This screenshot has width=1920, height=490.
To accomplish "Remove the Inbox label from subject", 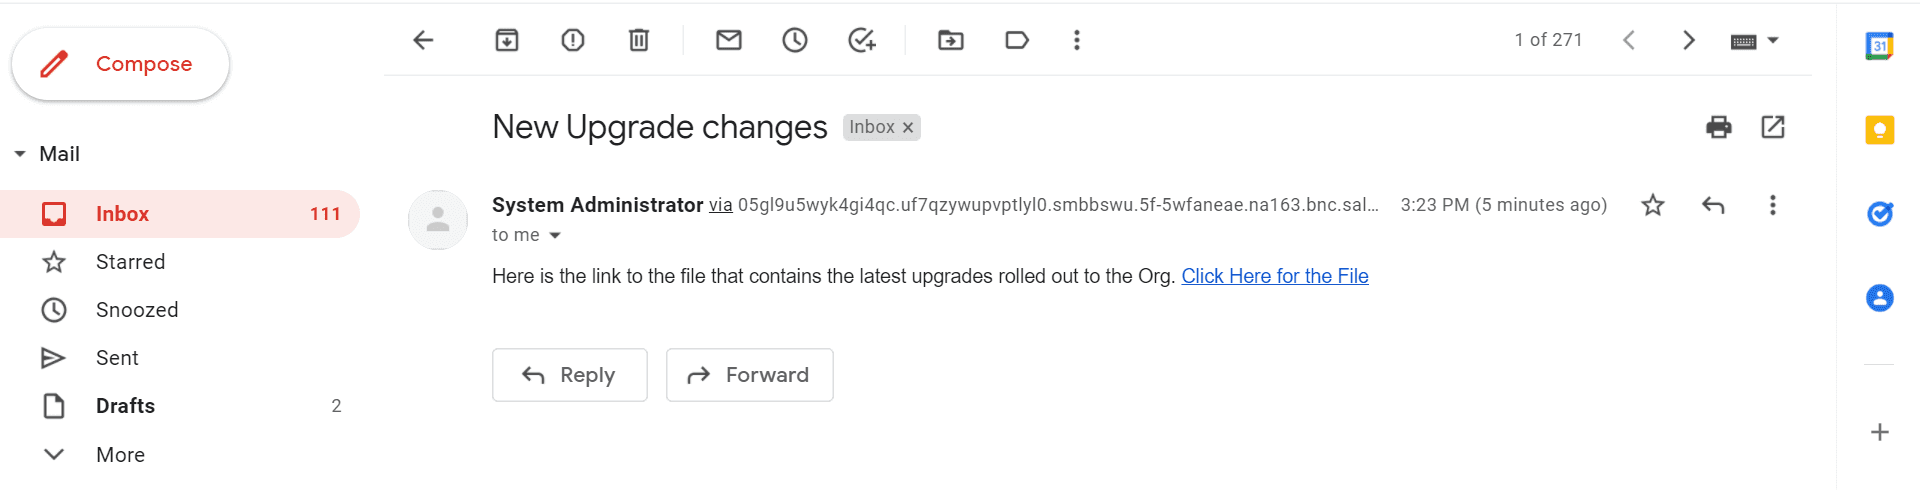I will [908, 128].
